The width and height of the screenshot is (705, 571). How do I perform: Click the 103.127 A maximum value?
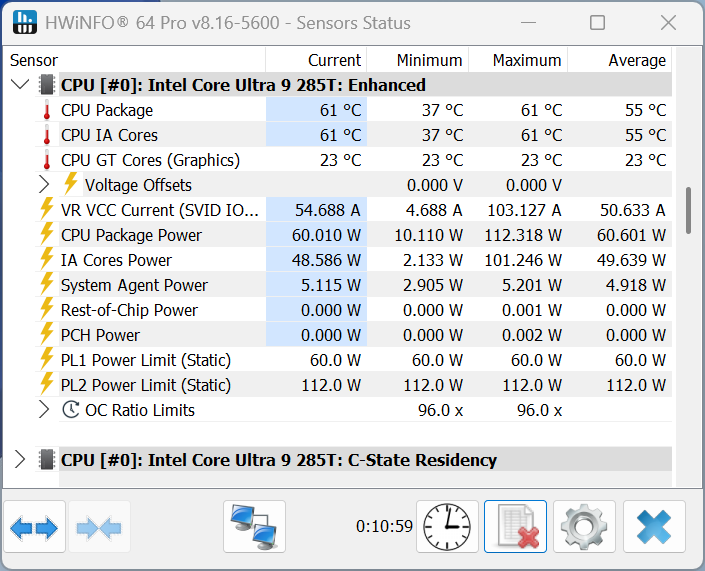(x=524, y=210)
